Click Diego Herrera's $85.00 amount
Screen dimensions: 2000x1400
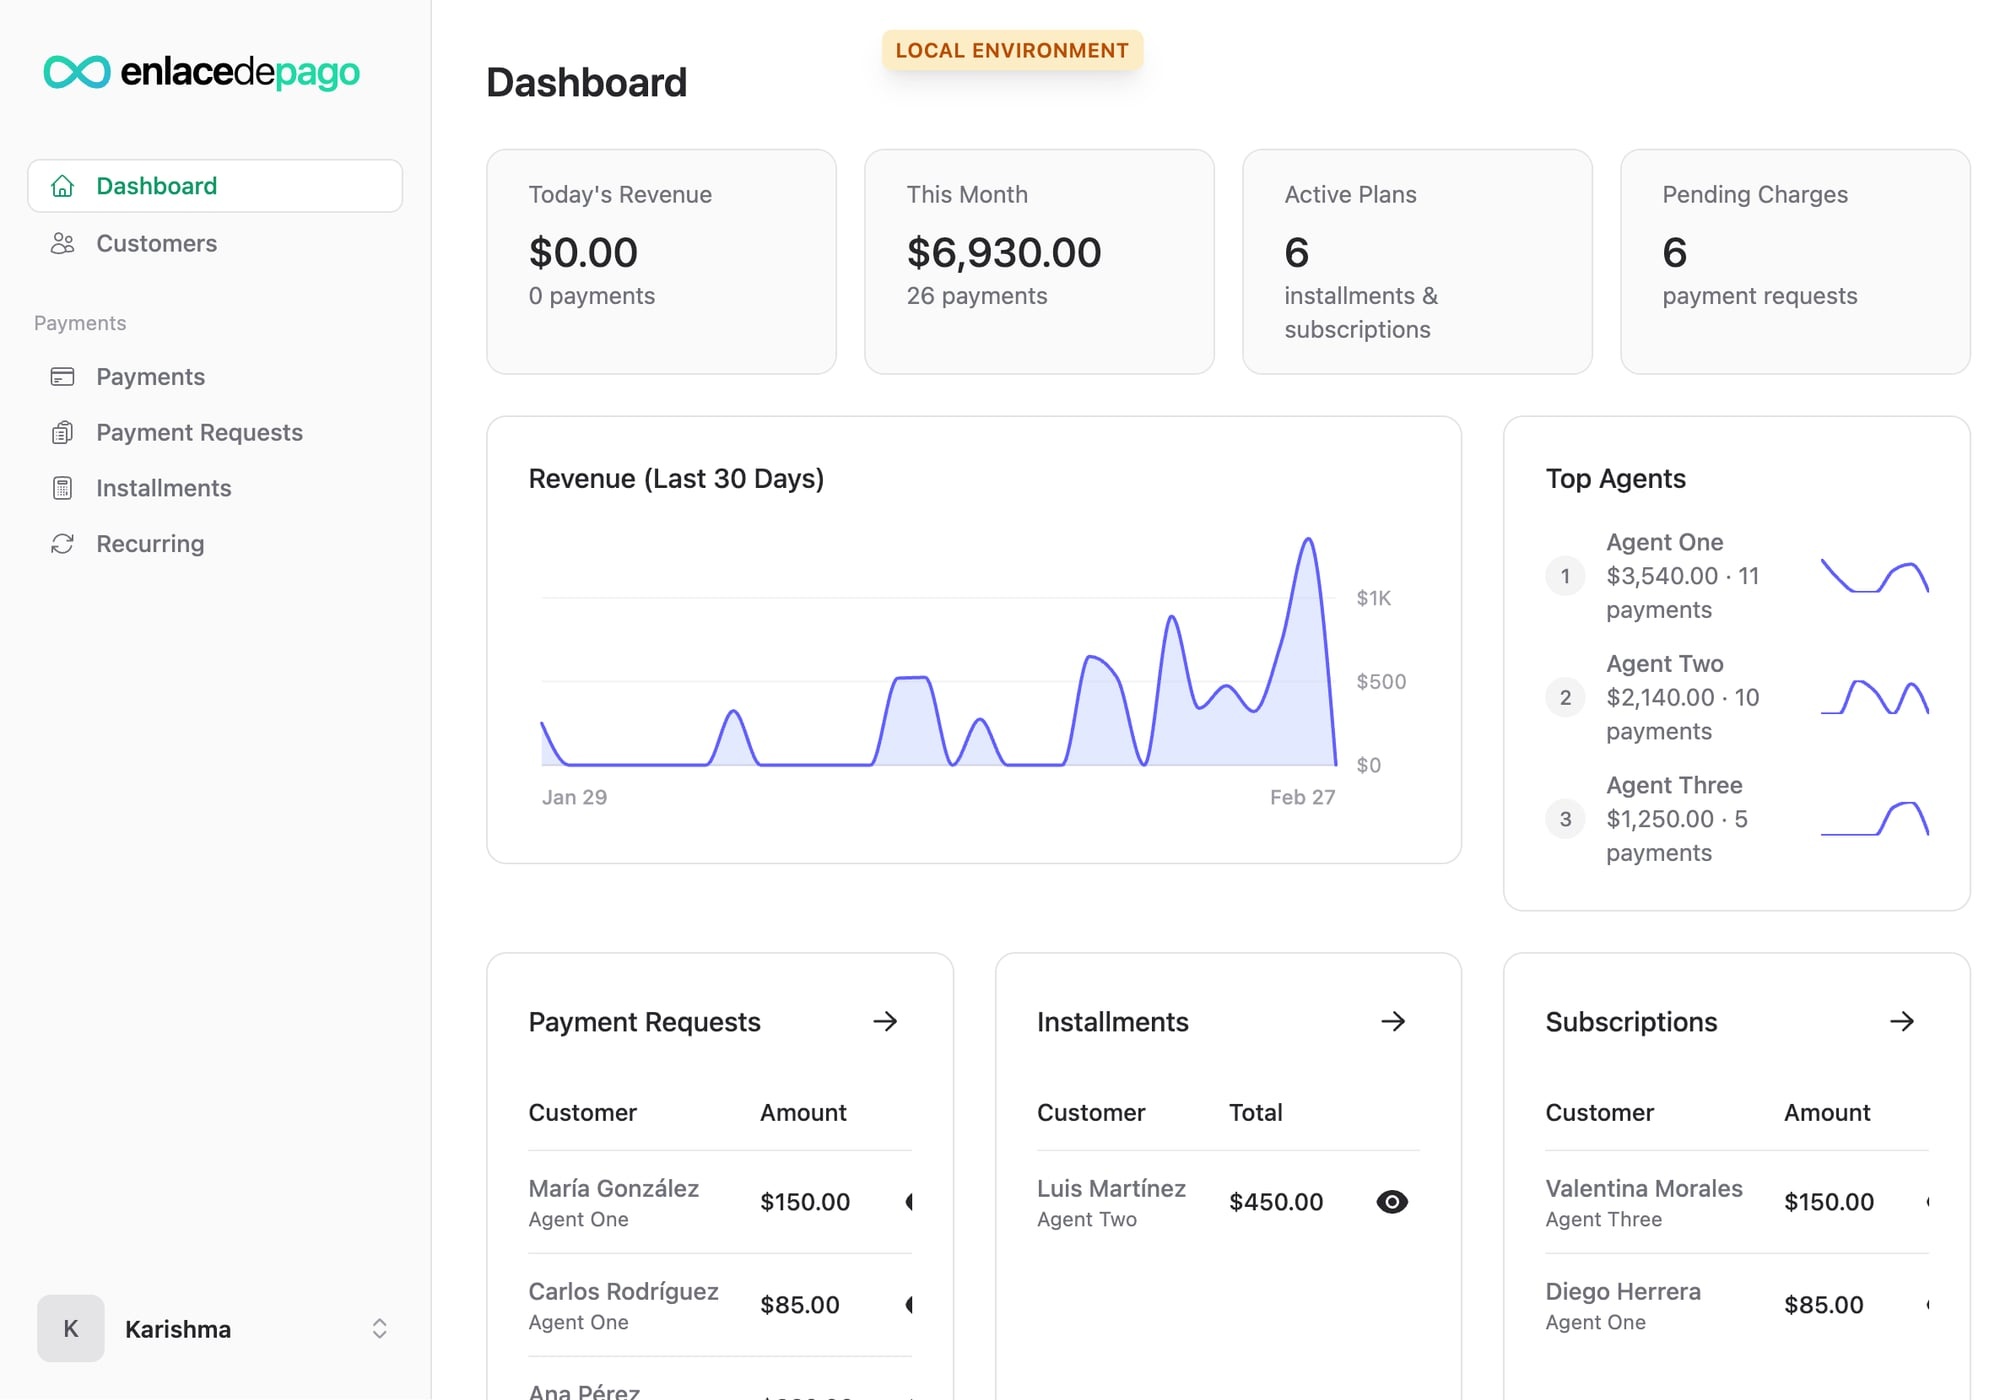tap(1824, 1305)
